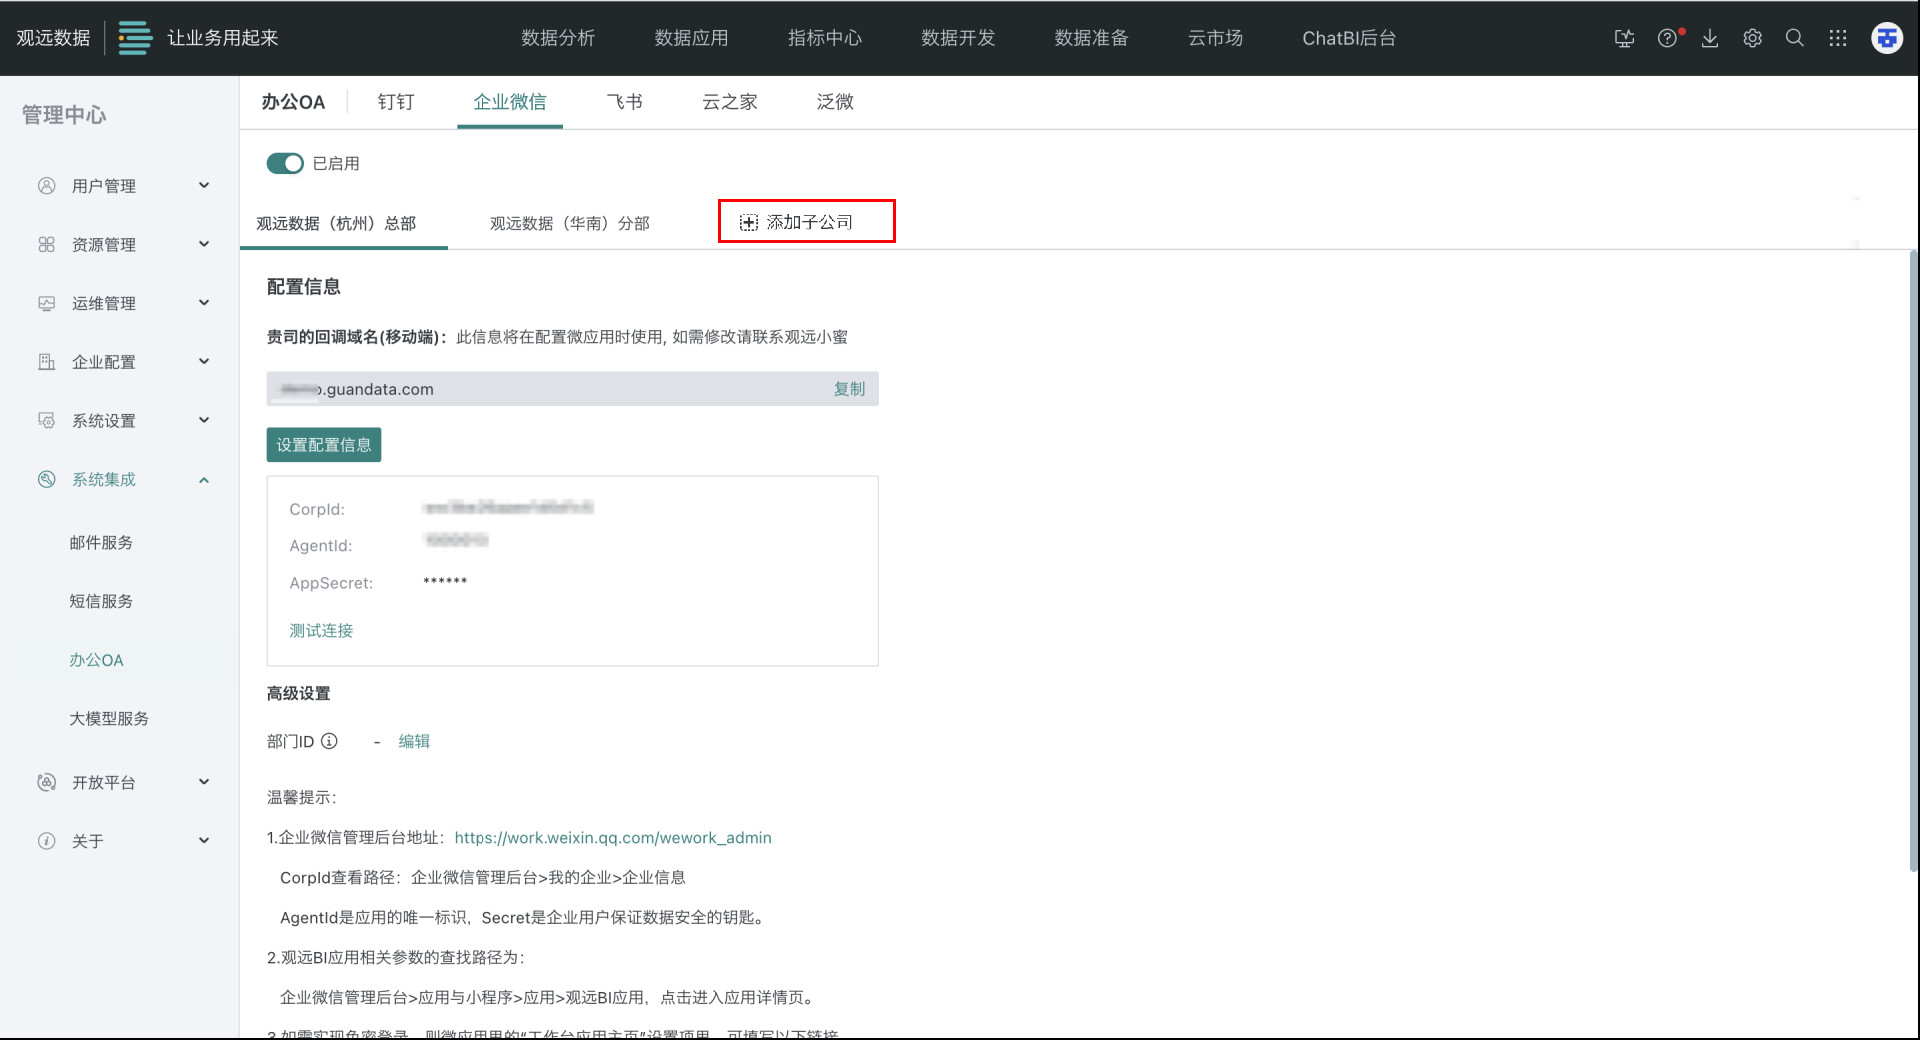Open the download icon in top bar
Viewport: 1920px width, 1040px height.
tap(1710, 38)
